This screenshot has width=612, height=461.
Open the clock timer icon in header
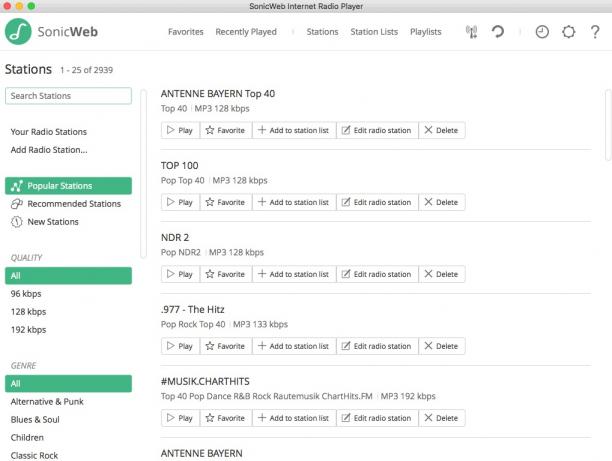[542, 32]
